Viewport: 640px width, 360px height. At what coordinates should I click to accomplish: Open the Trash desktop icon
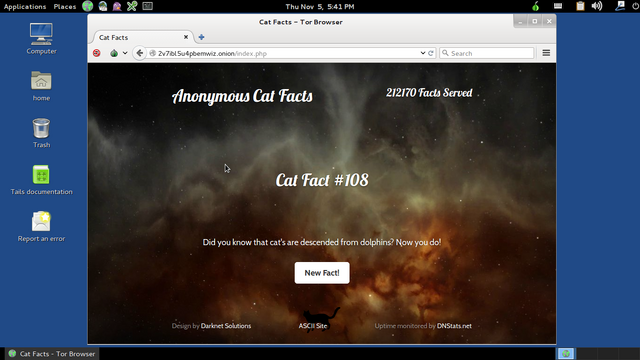[41, 133]
